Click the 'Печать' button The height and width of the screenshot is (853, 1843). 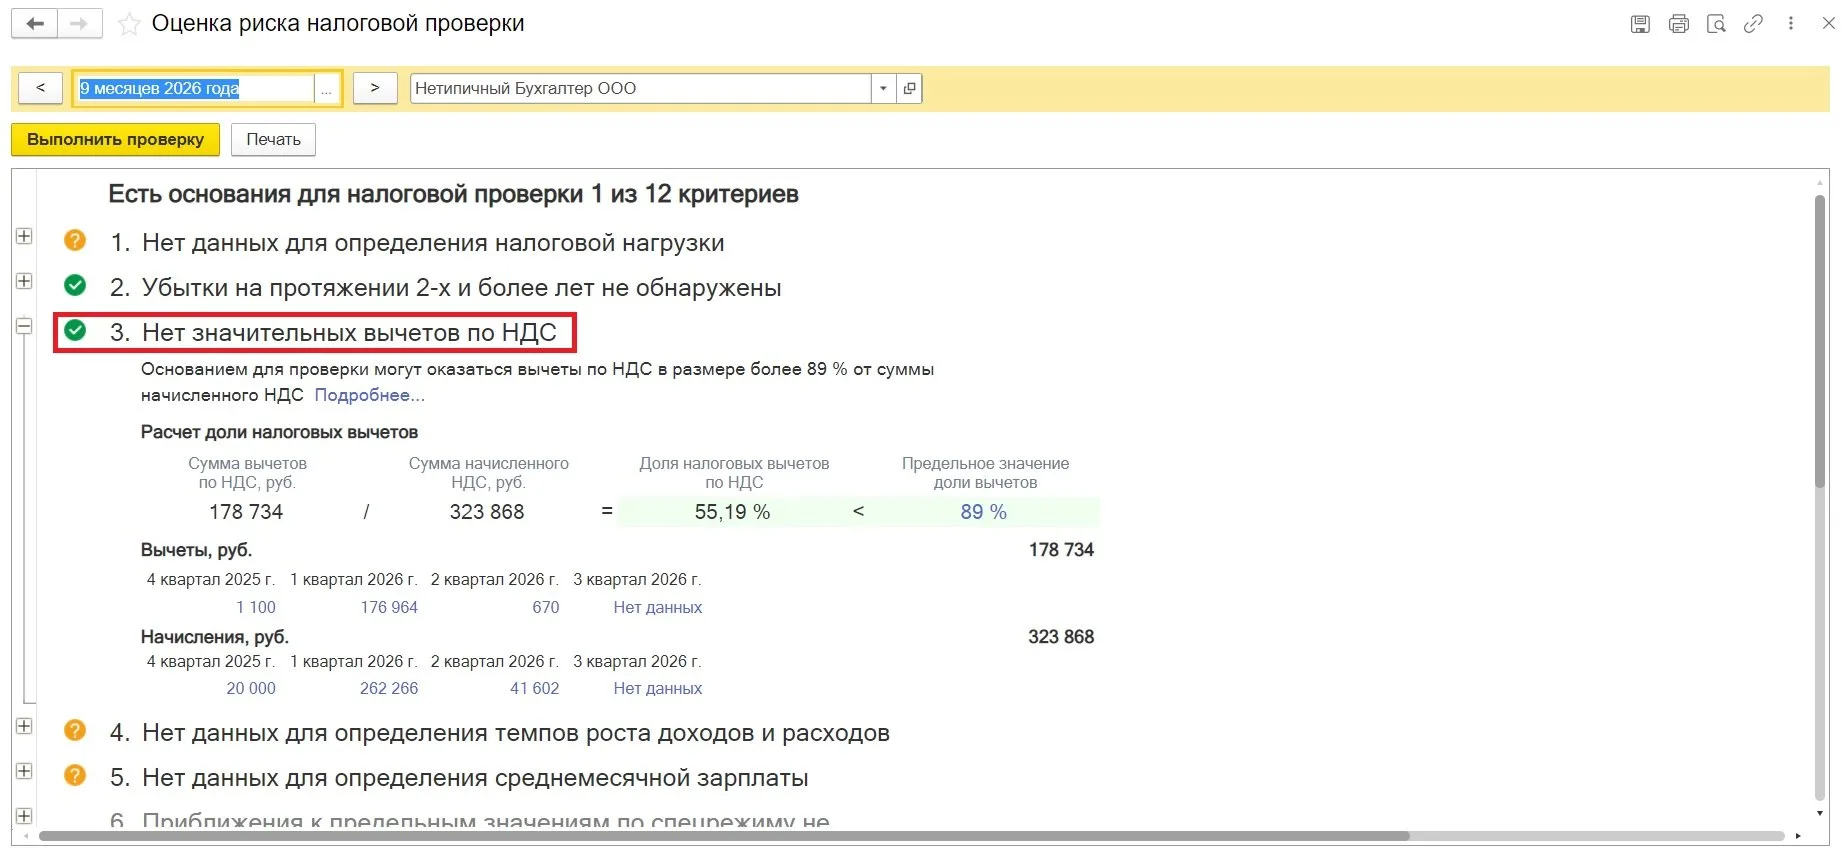coord(273,139)
